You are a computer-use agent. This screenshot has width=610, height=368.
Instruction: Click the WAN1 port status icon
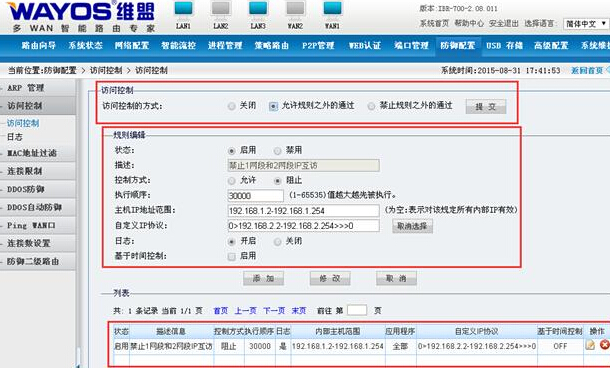(332, 11)
